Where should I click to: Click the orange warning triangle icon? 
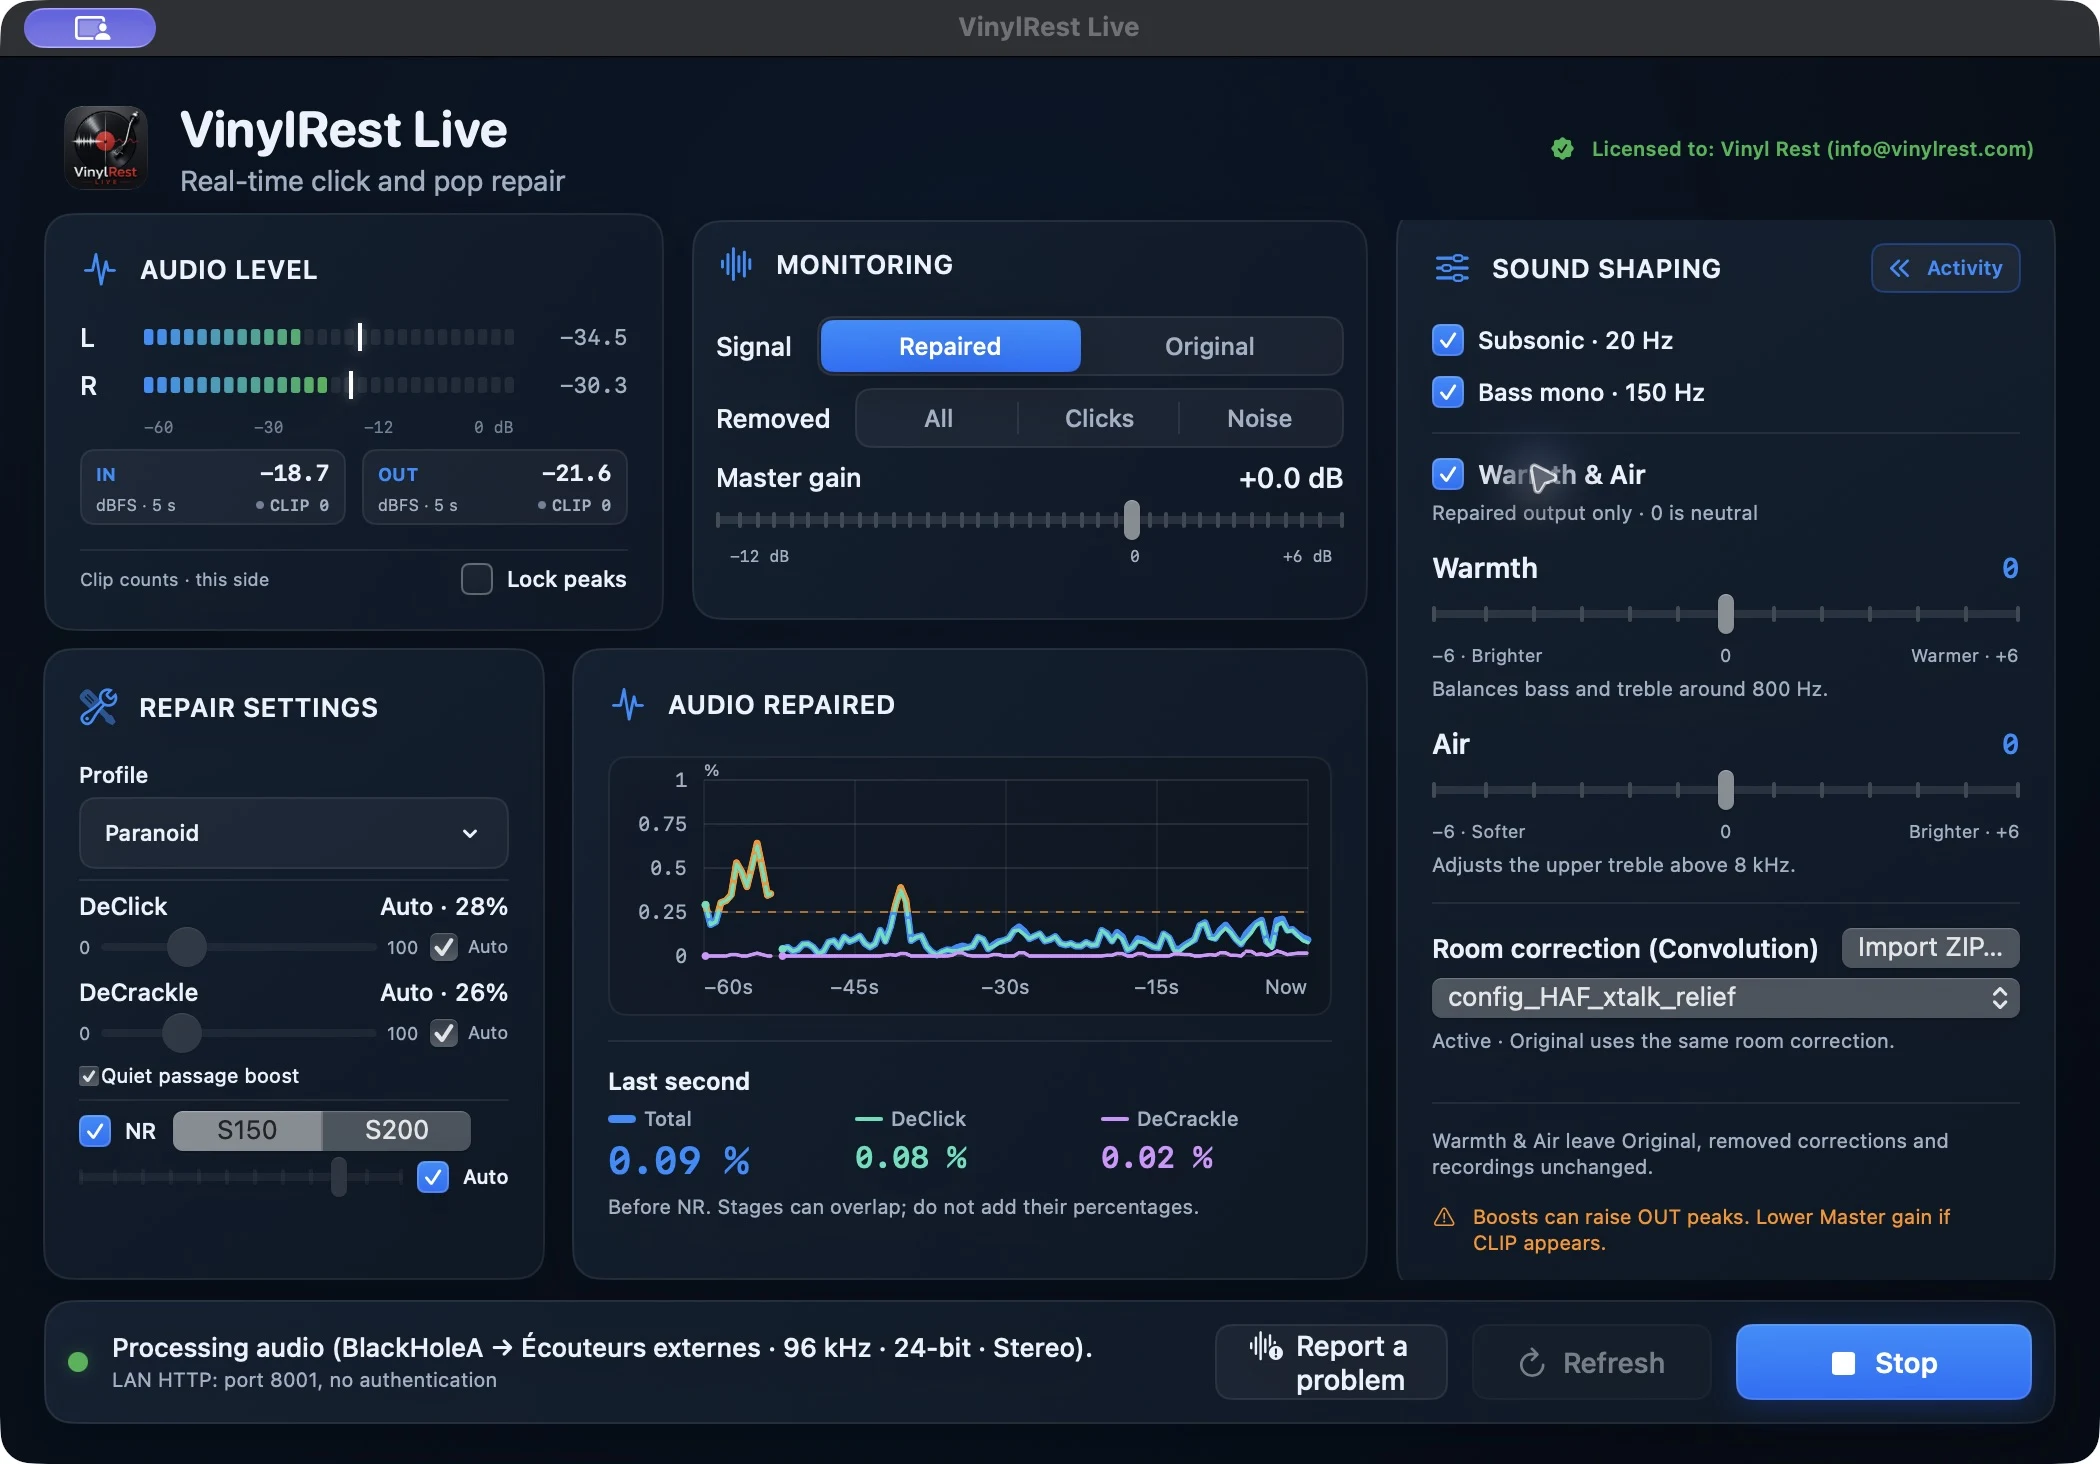pyautogui.click(x=1444, y=1217)
